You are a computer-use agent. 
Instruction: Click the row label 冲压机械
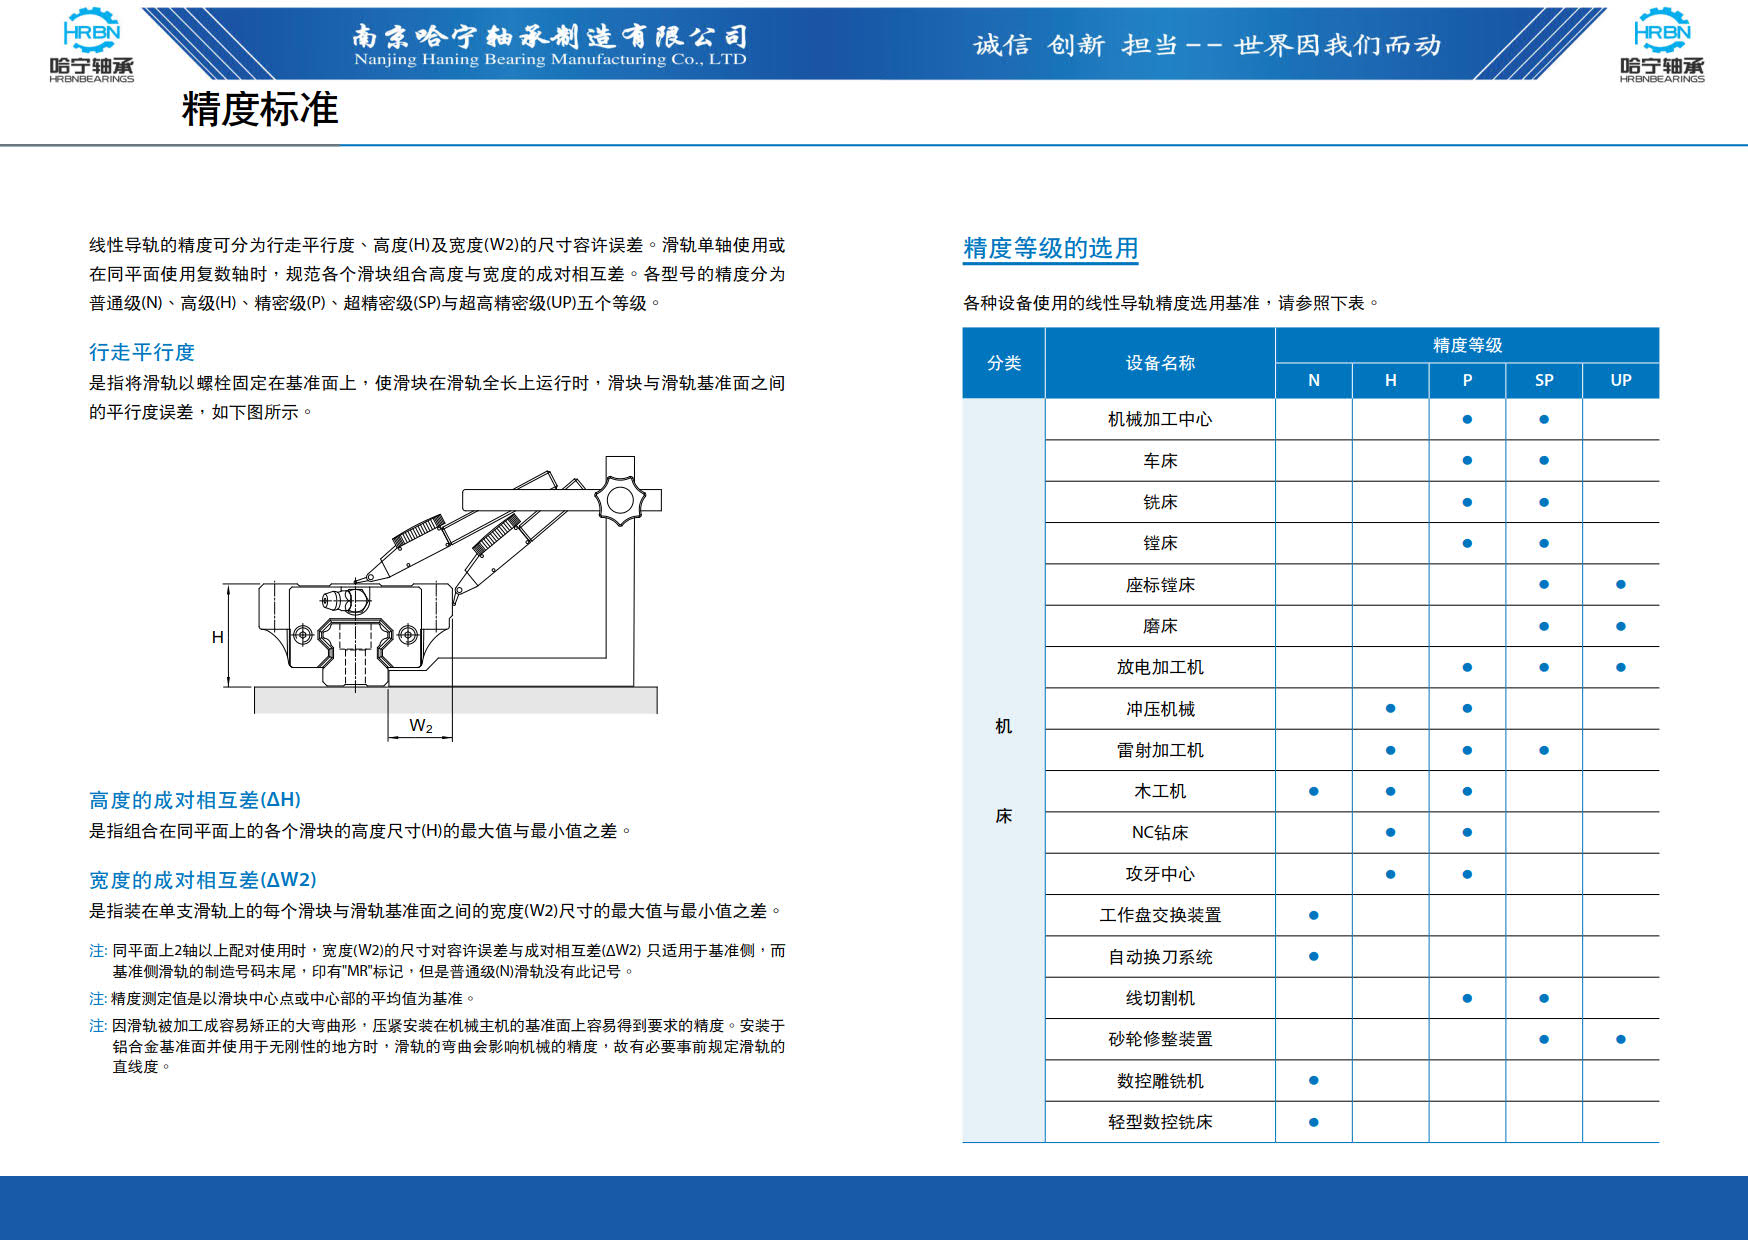coord(1160,709)
